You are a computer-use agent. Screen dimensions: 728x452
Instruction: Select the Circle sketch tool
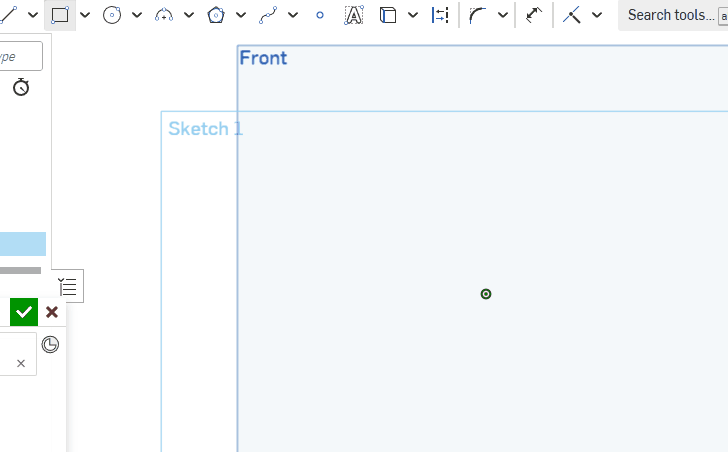coord(112,15)
